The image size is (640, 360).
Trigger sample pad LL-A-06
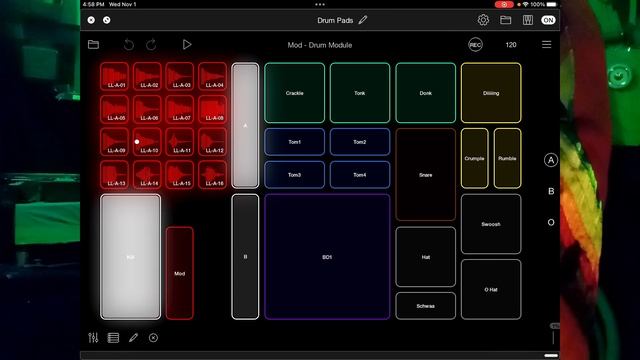(147, 109)
